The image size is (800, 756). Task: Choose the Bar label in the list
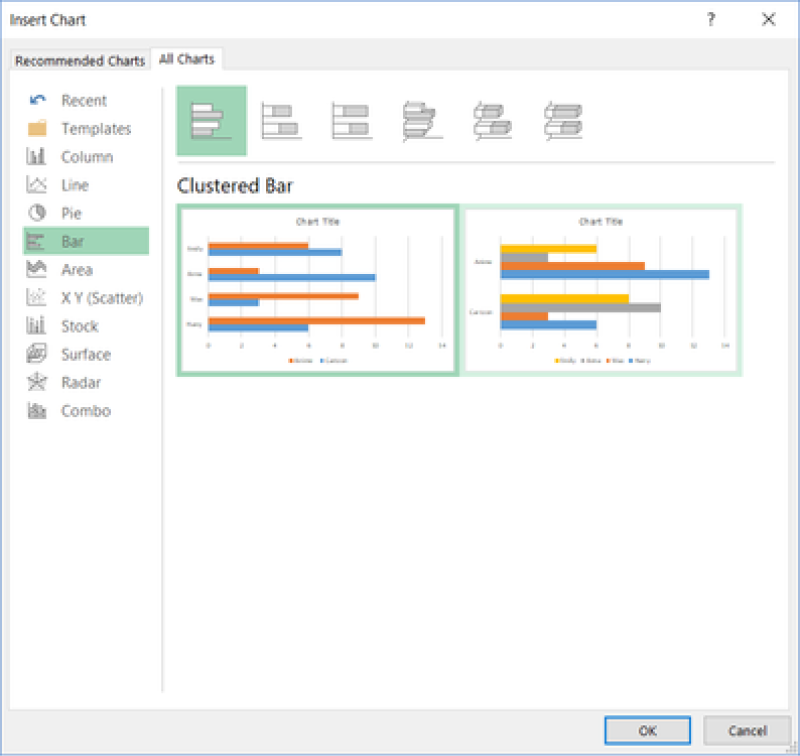point(72,241)
